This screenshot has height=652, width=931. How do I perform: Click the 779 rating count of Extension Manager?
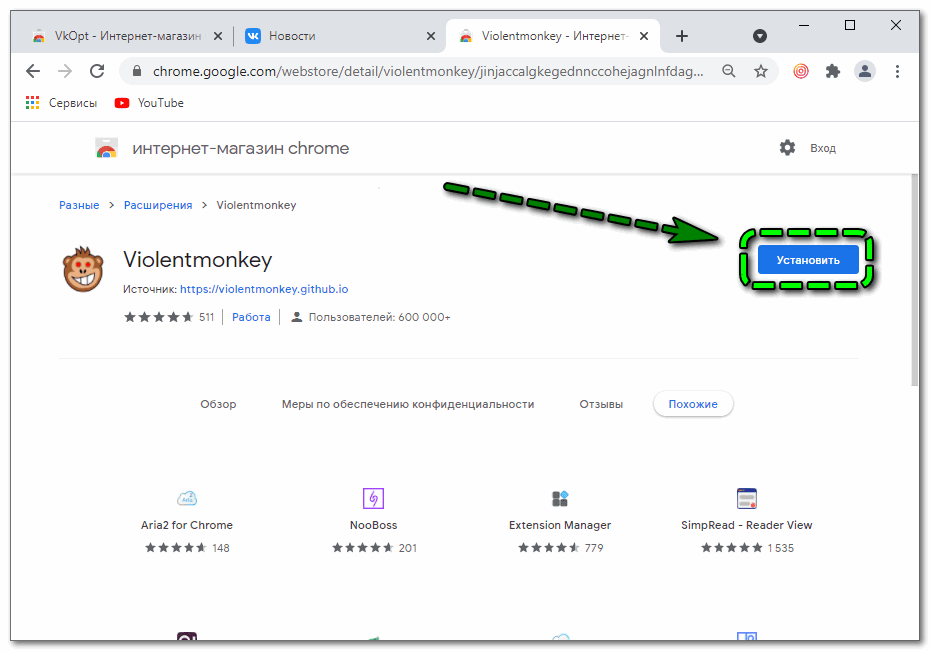(594, 548)
